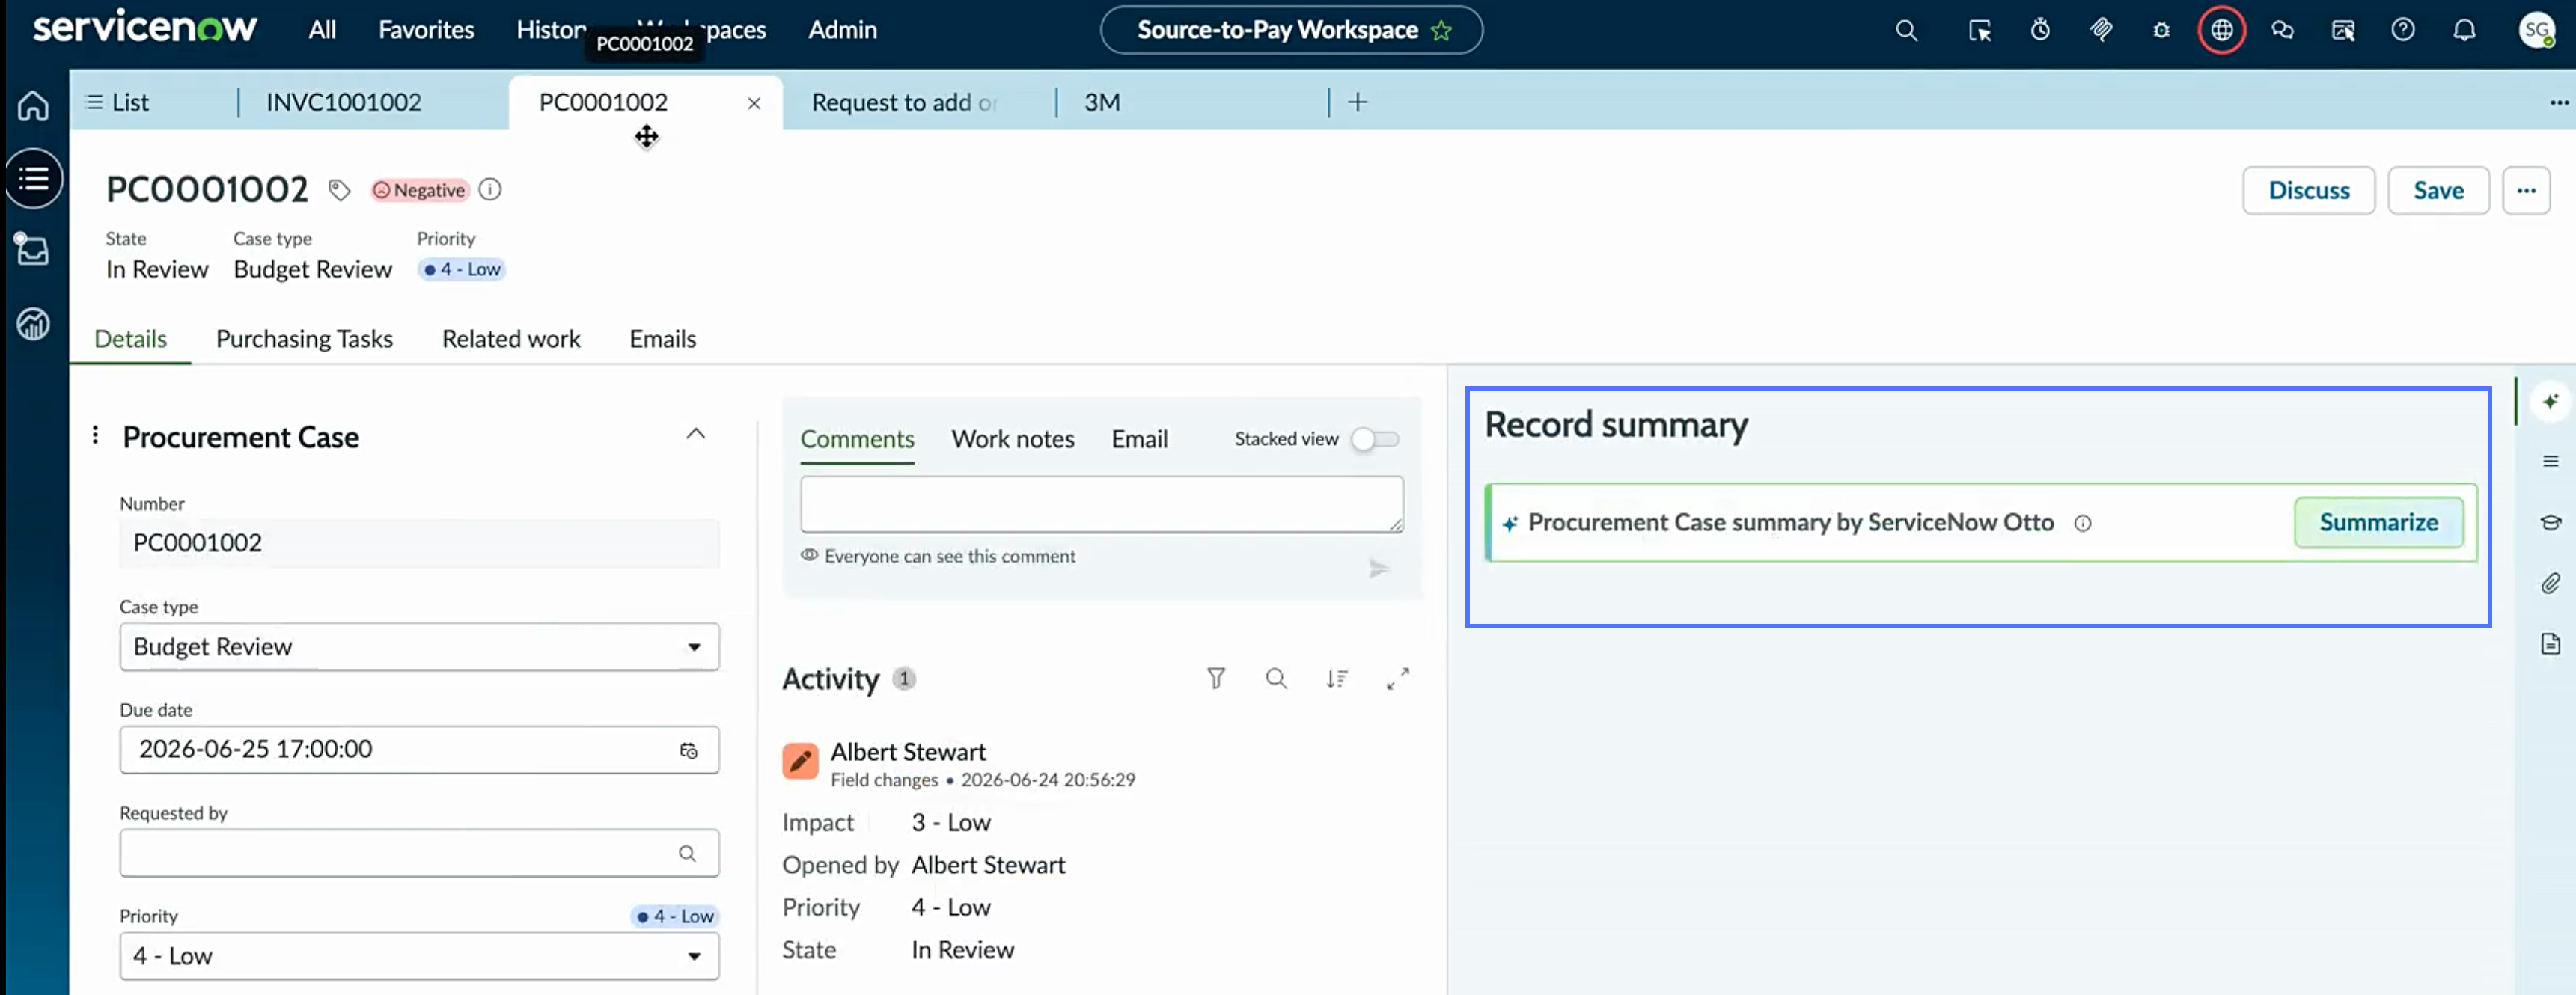Open the inbox sidebar icon
The height and width of the screenshot is (995, 2576).
point(32,248)
